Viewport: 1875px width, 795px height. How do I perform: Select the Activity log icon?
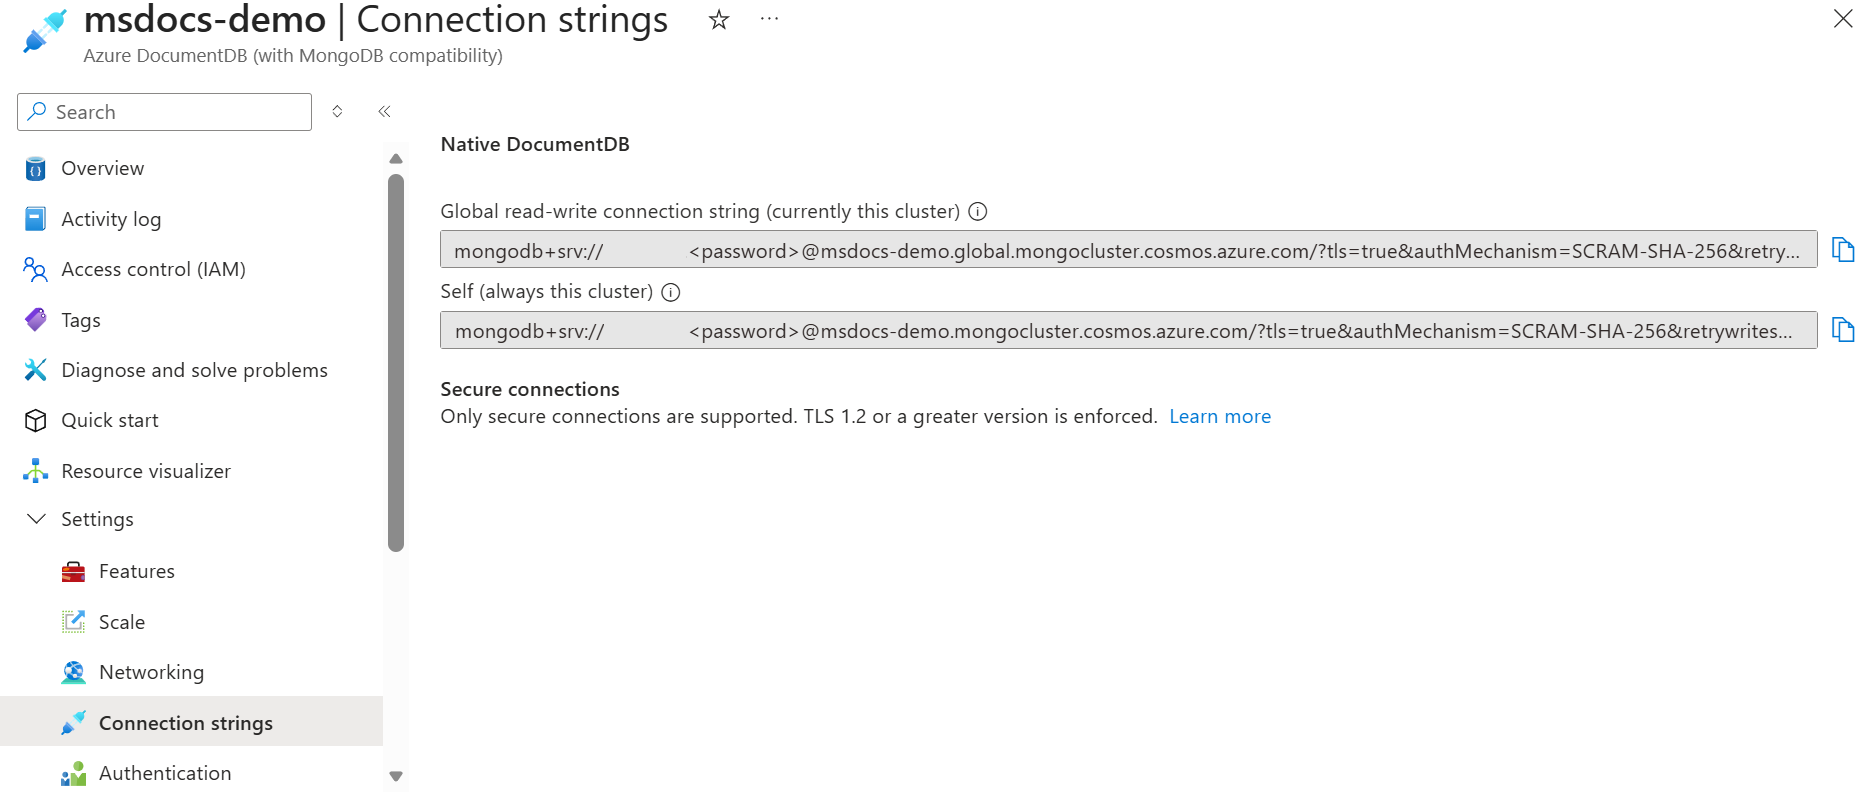34,218
